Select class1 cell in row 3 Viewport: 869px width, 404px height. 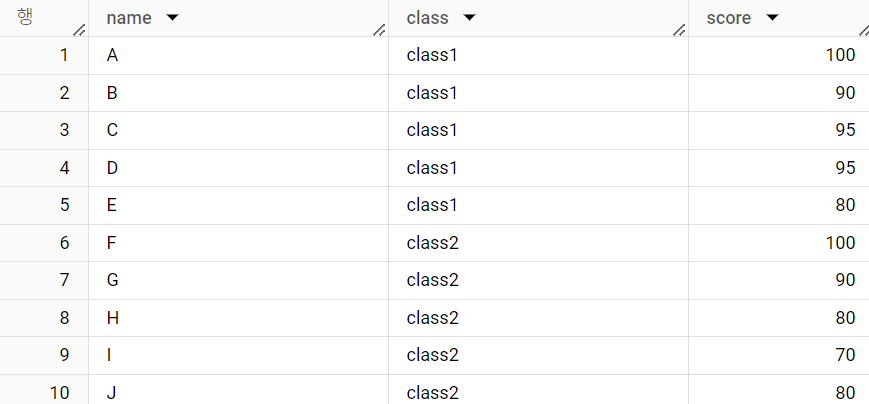pyautogui.click(x=538, y=130)
